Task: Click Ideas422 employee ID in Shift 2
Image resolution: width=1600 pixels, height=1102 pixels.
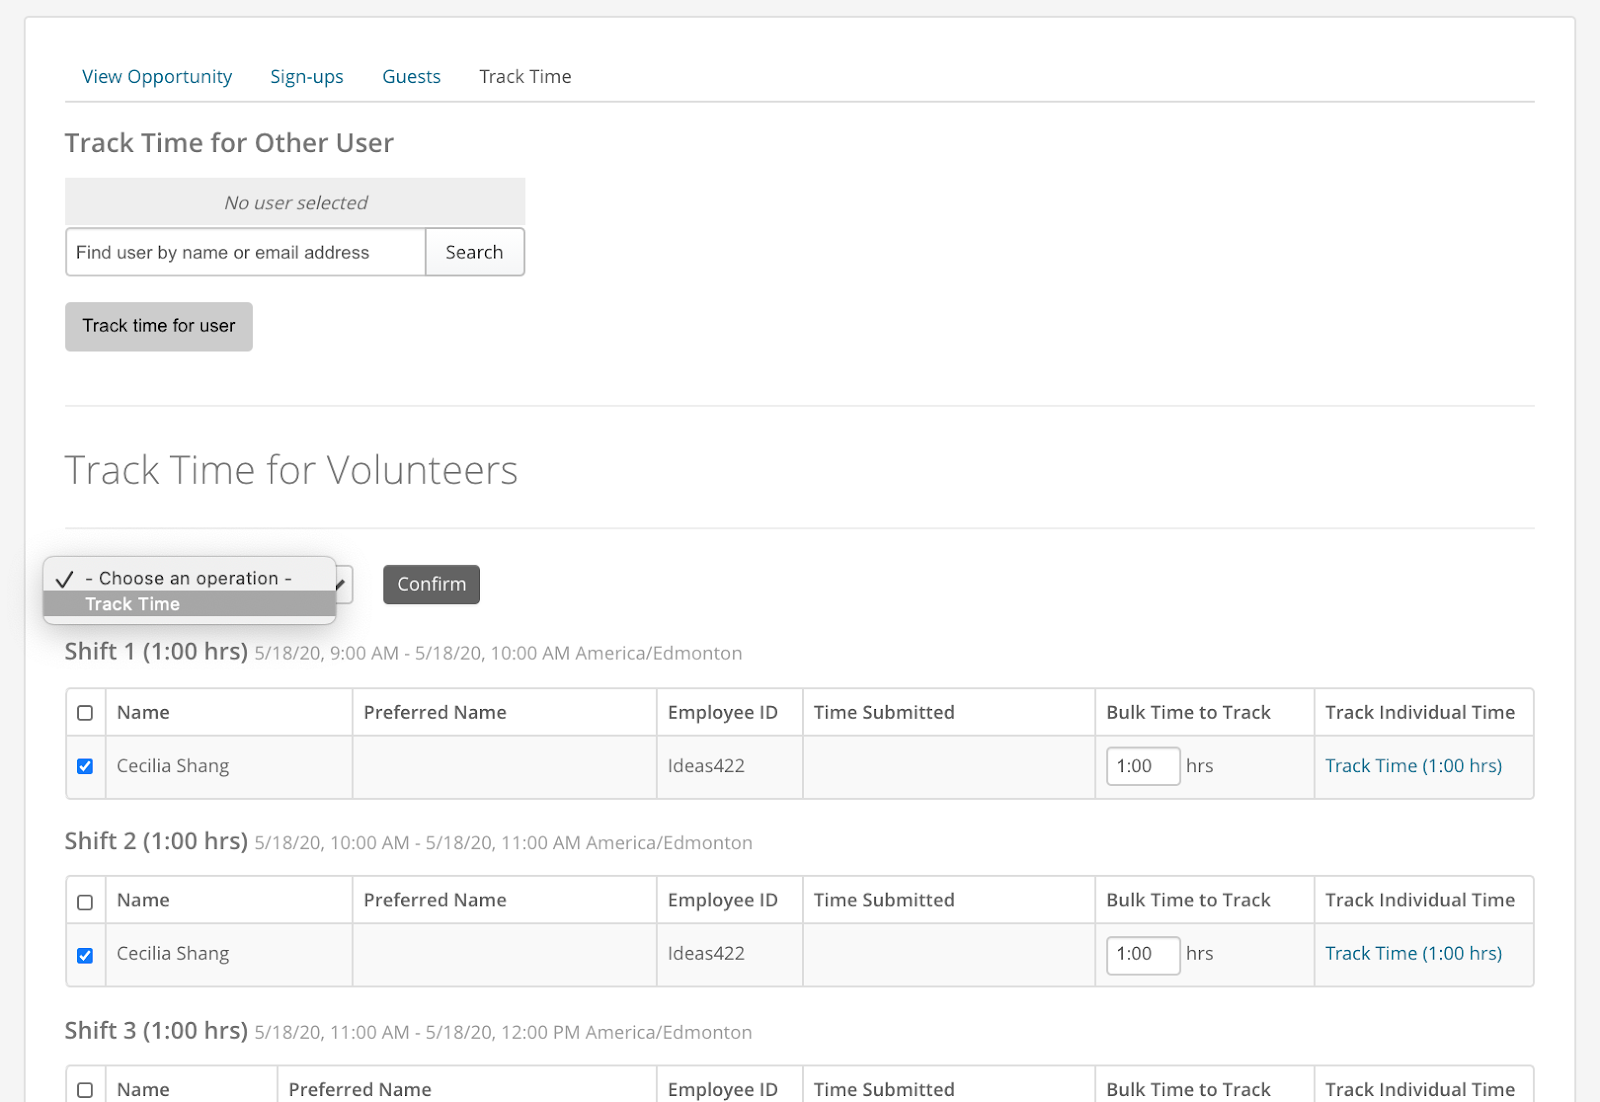Action: pos(706,954)
